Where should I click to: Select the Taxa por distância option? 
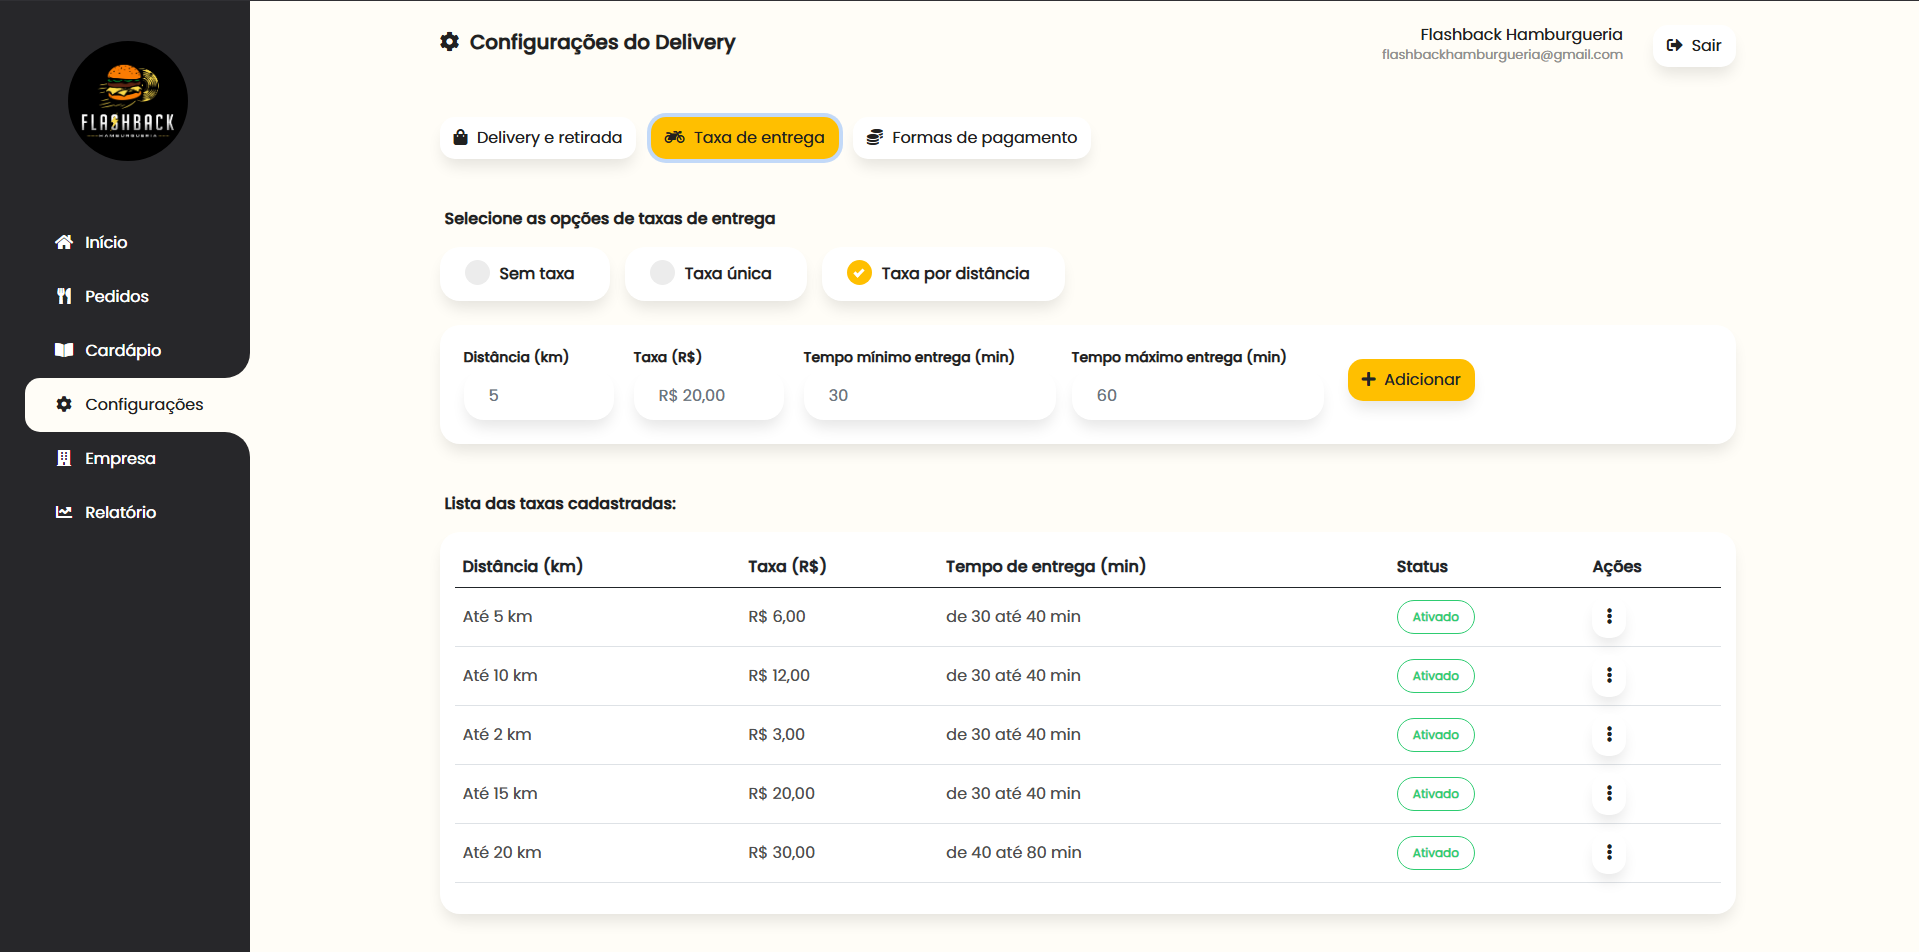tap(859, 273)
